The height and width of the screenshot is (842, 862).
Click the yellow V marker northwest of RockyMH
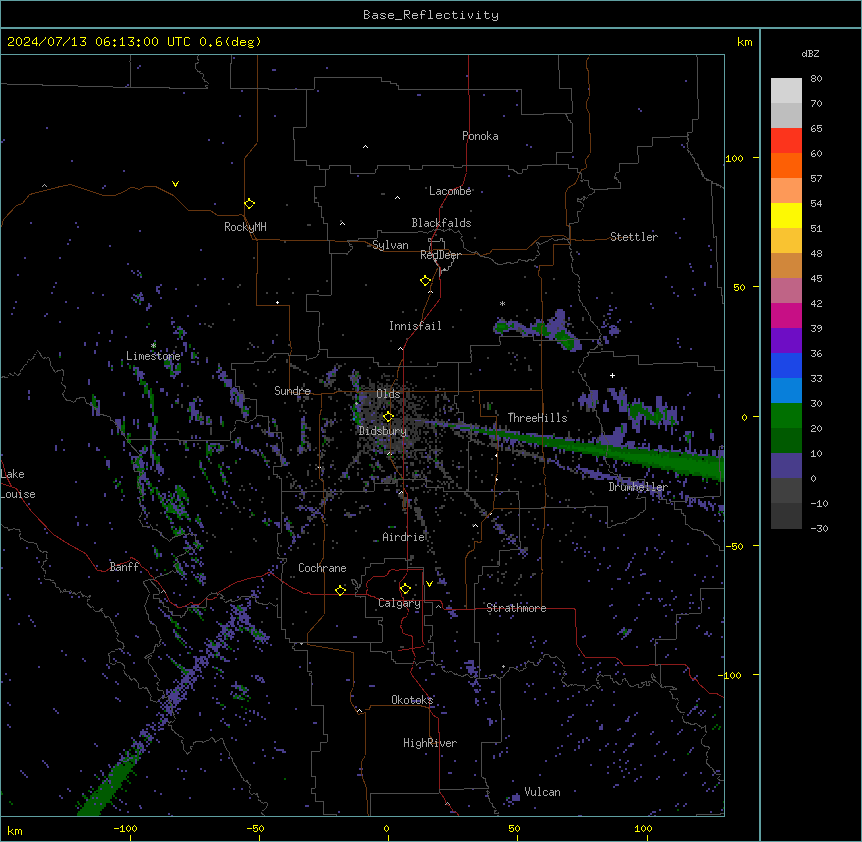(x=175, y=184)
